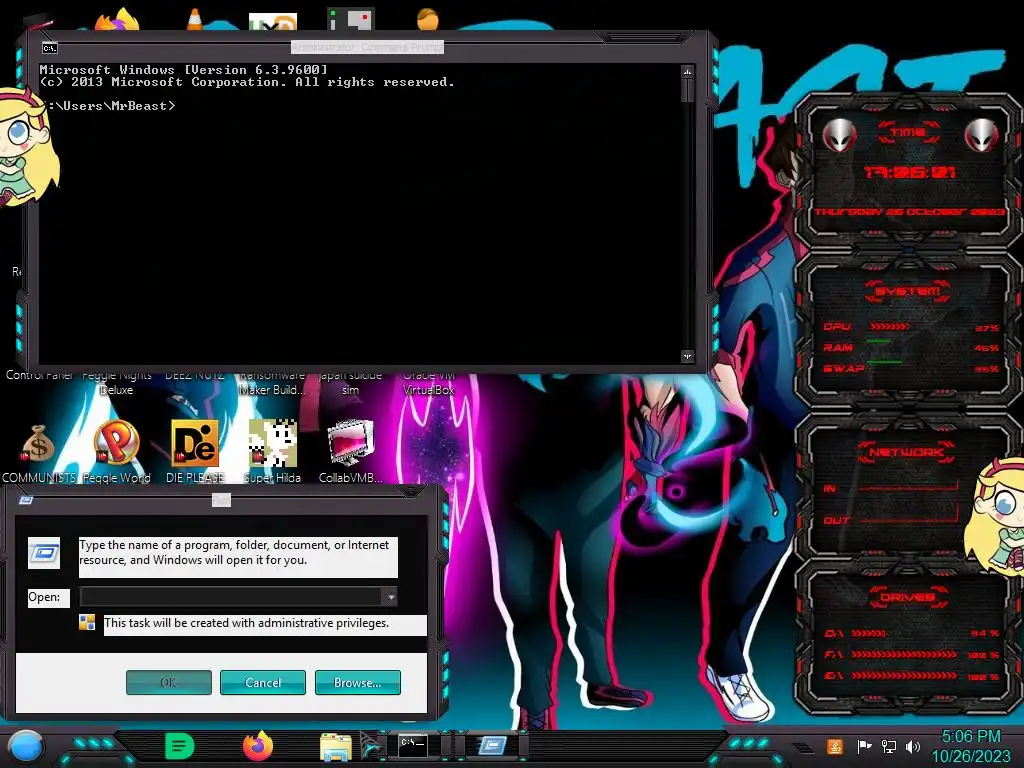Open the Start orb button
1024x768 pixels.
(x=26, y=746)
